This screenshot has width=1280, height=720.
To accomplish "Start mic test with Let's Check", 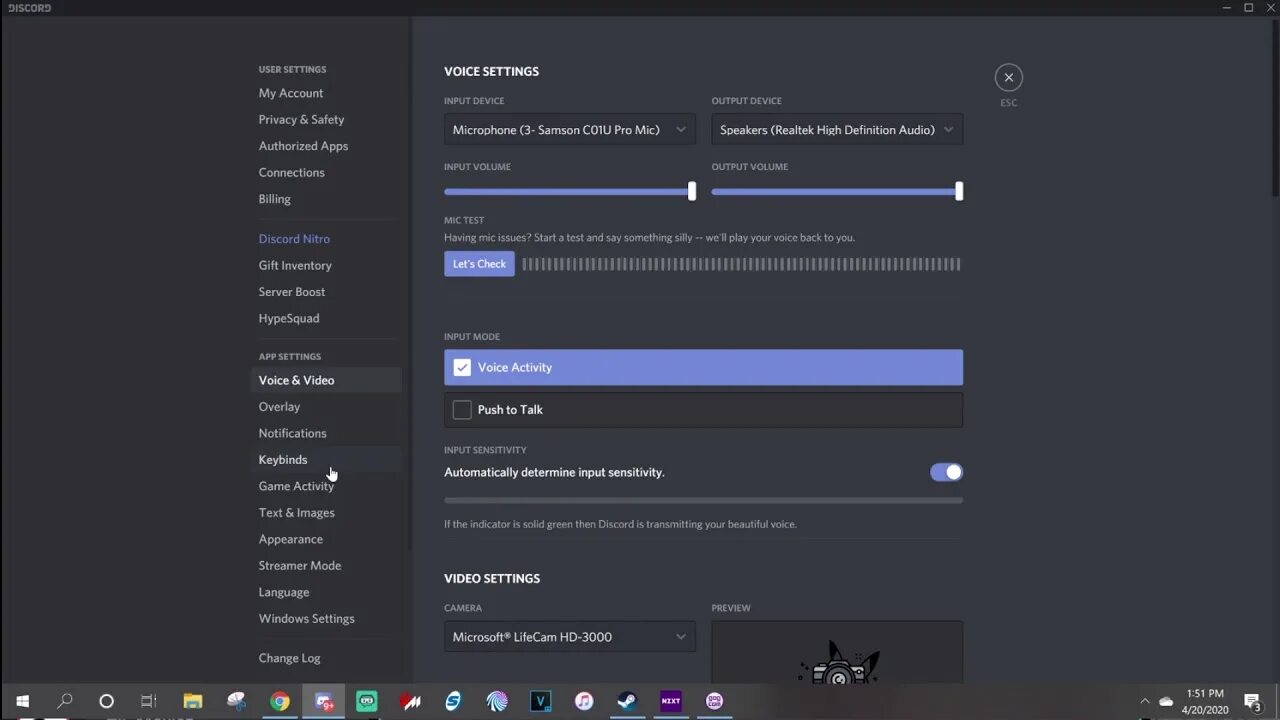I will tap(479, 264).
